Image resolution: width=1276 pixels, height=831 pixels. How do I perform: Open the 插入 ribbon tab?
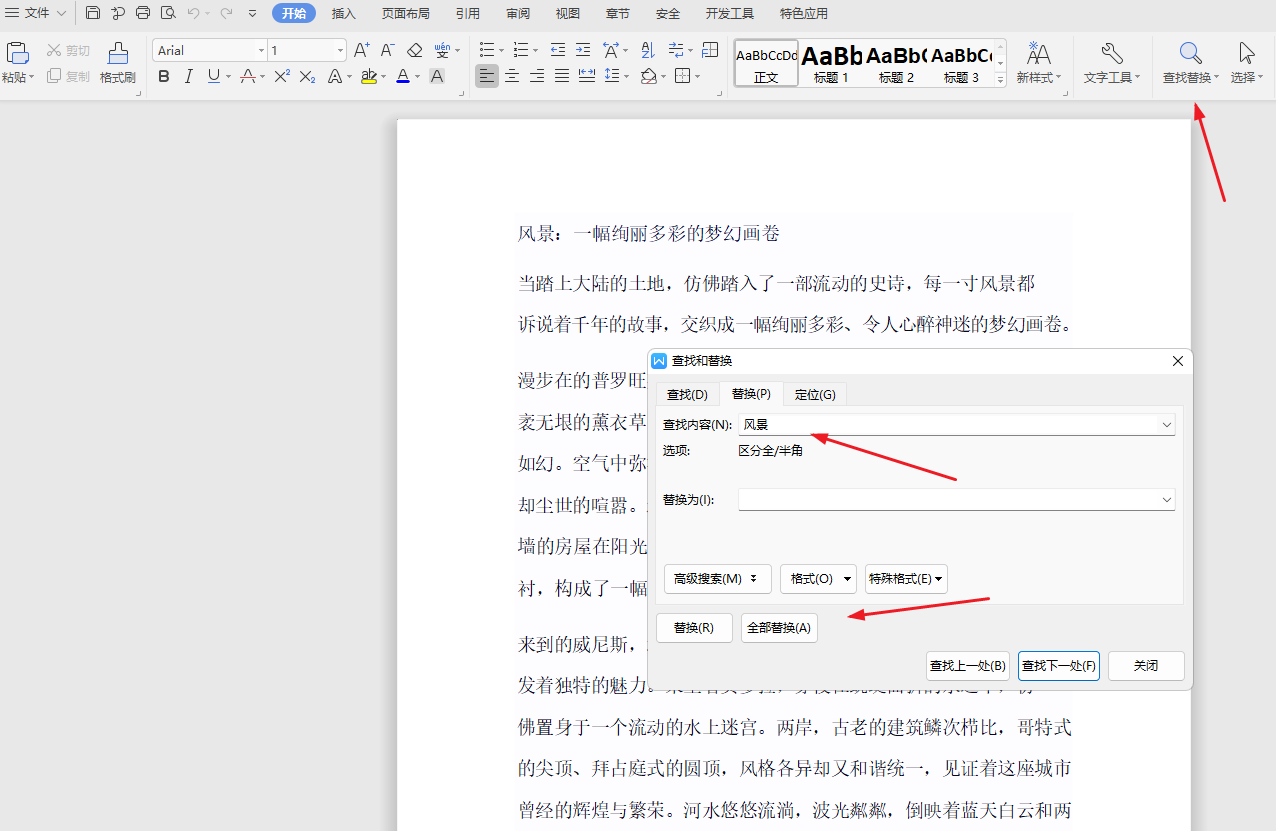click(x=343, y=13)
